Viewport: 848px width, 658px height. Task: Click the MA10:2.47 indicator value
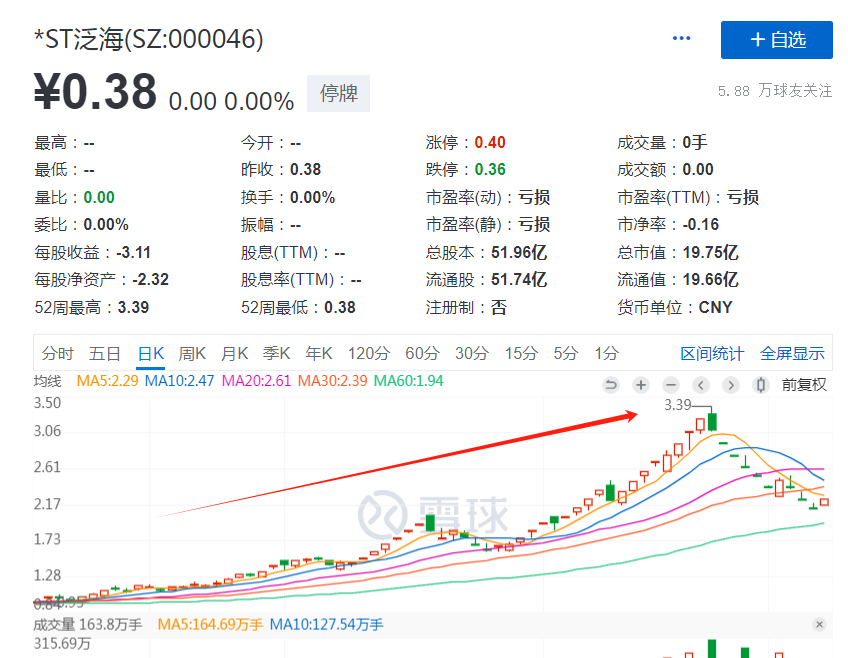pyautogui.click(x=180, y=381)
